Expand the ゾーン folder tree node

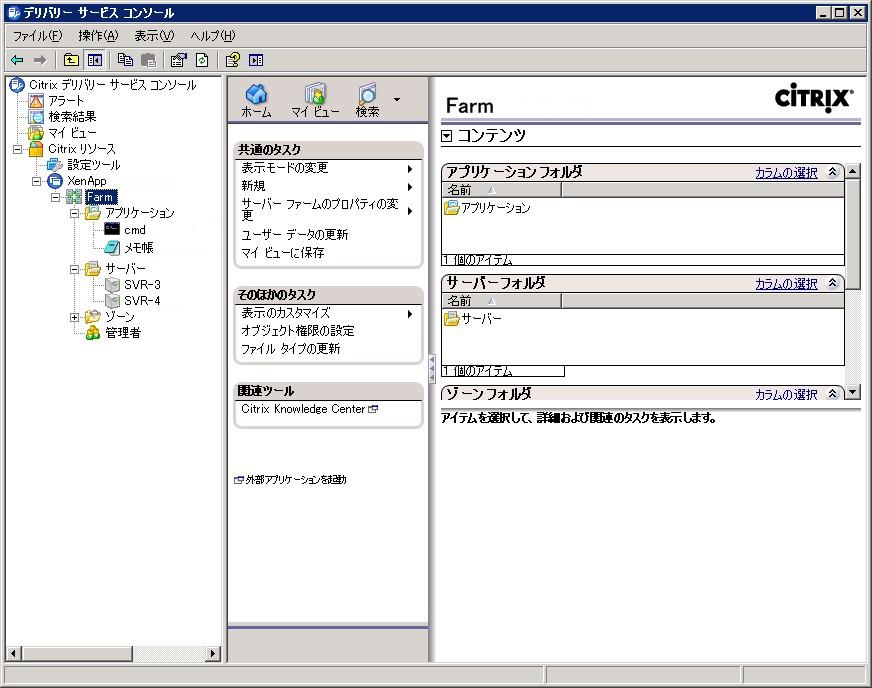(75, 317)
